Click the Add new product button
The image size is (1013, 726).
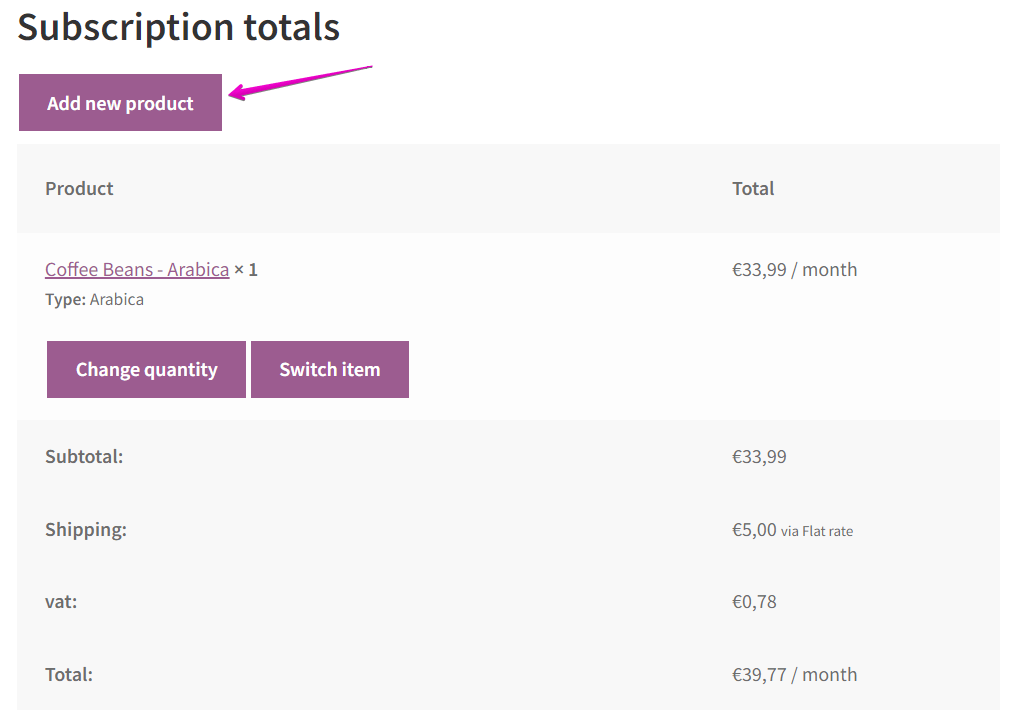120,102
